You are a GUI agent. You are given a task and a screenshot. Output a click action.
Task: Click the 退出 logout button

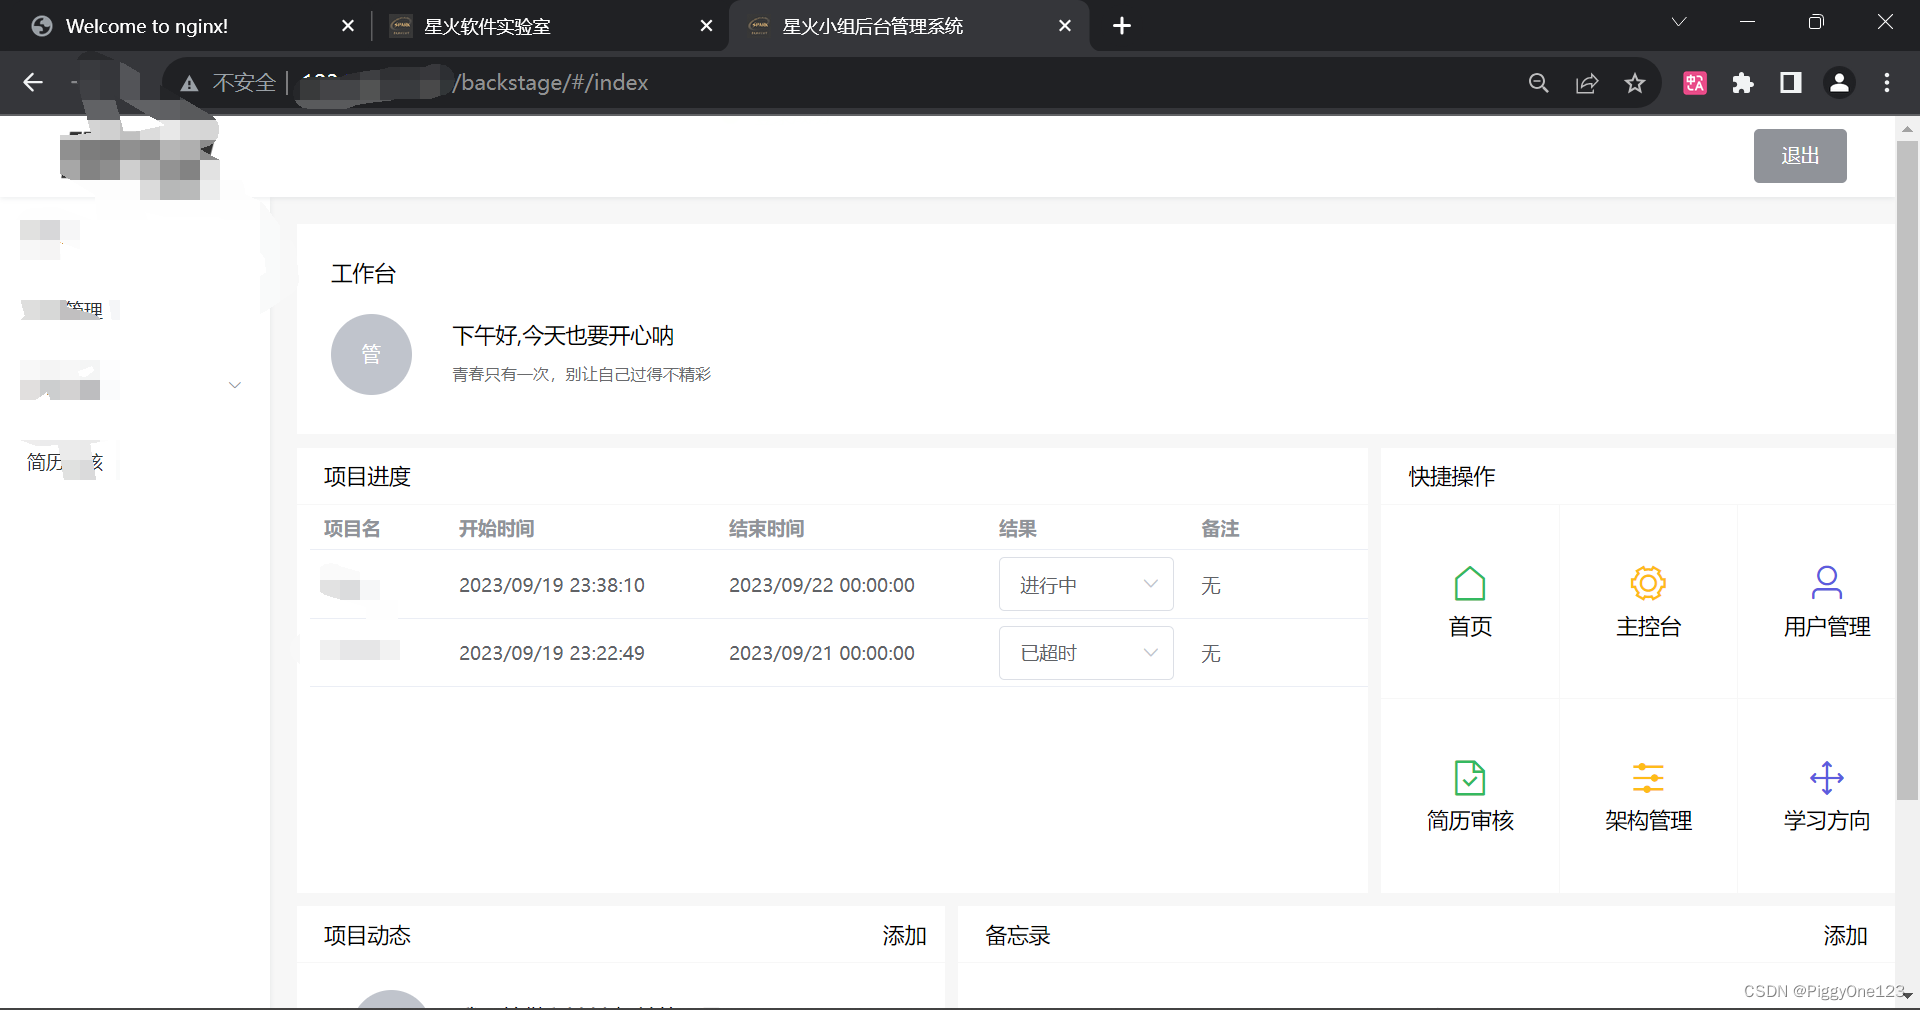(1800, 156)
